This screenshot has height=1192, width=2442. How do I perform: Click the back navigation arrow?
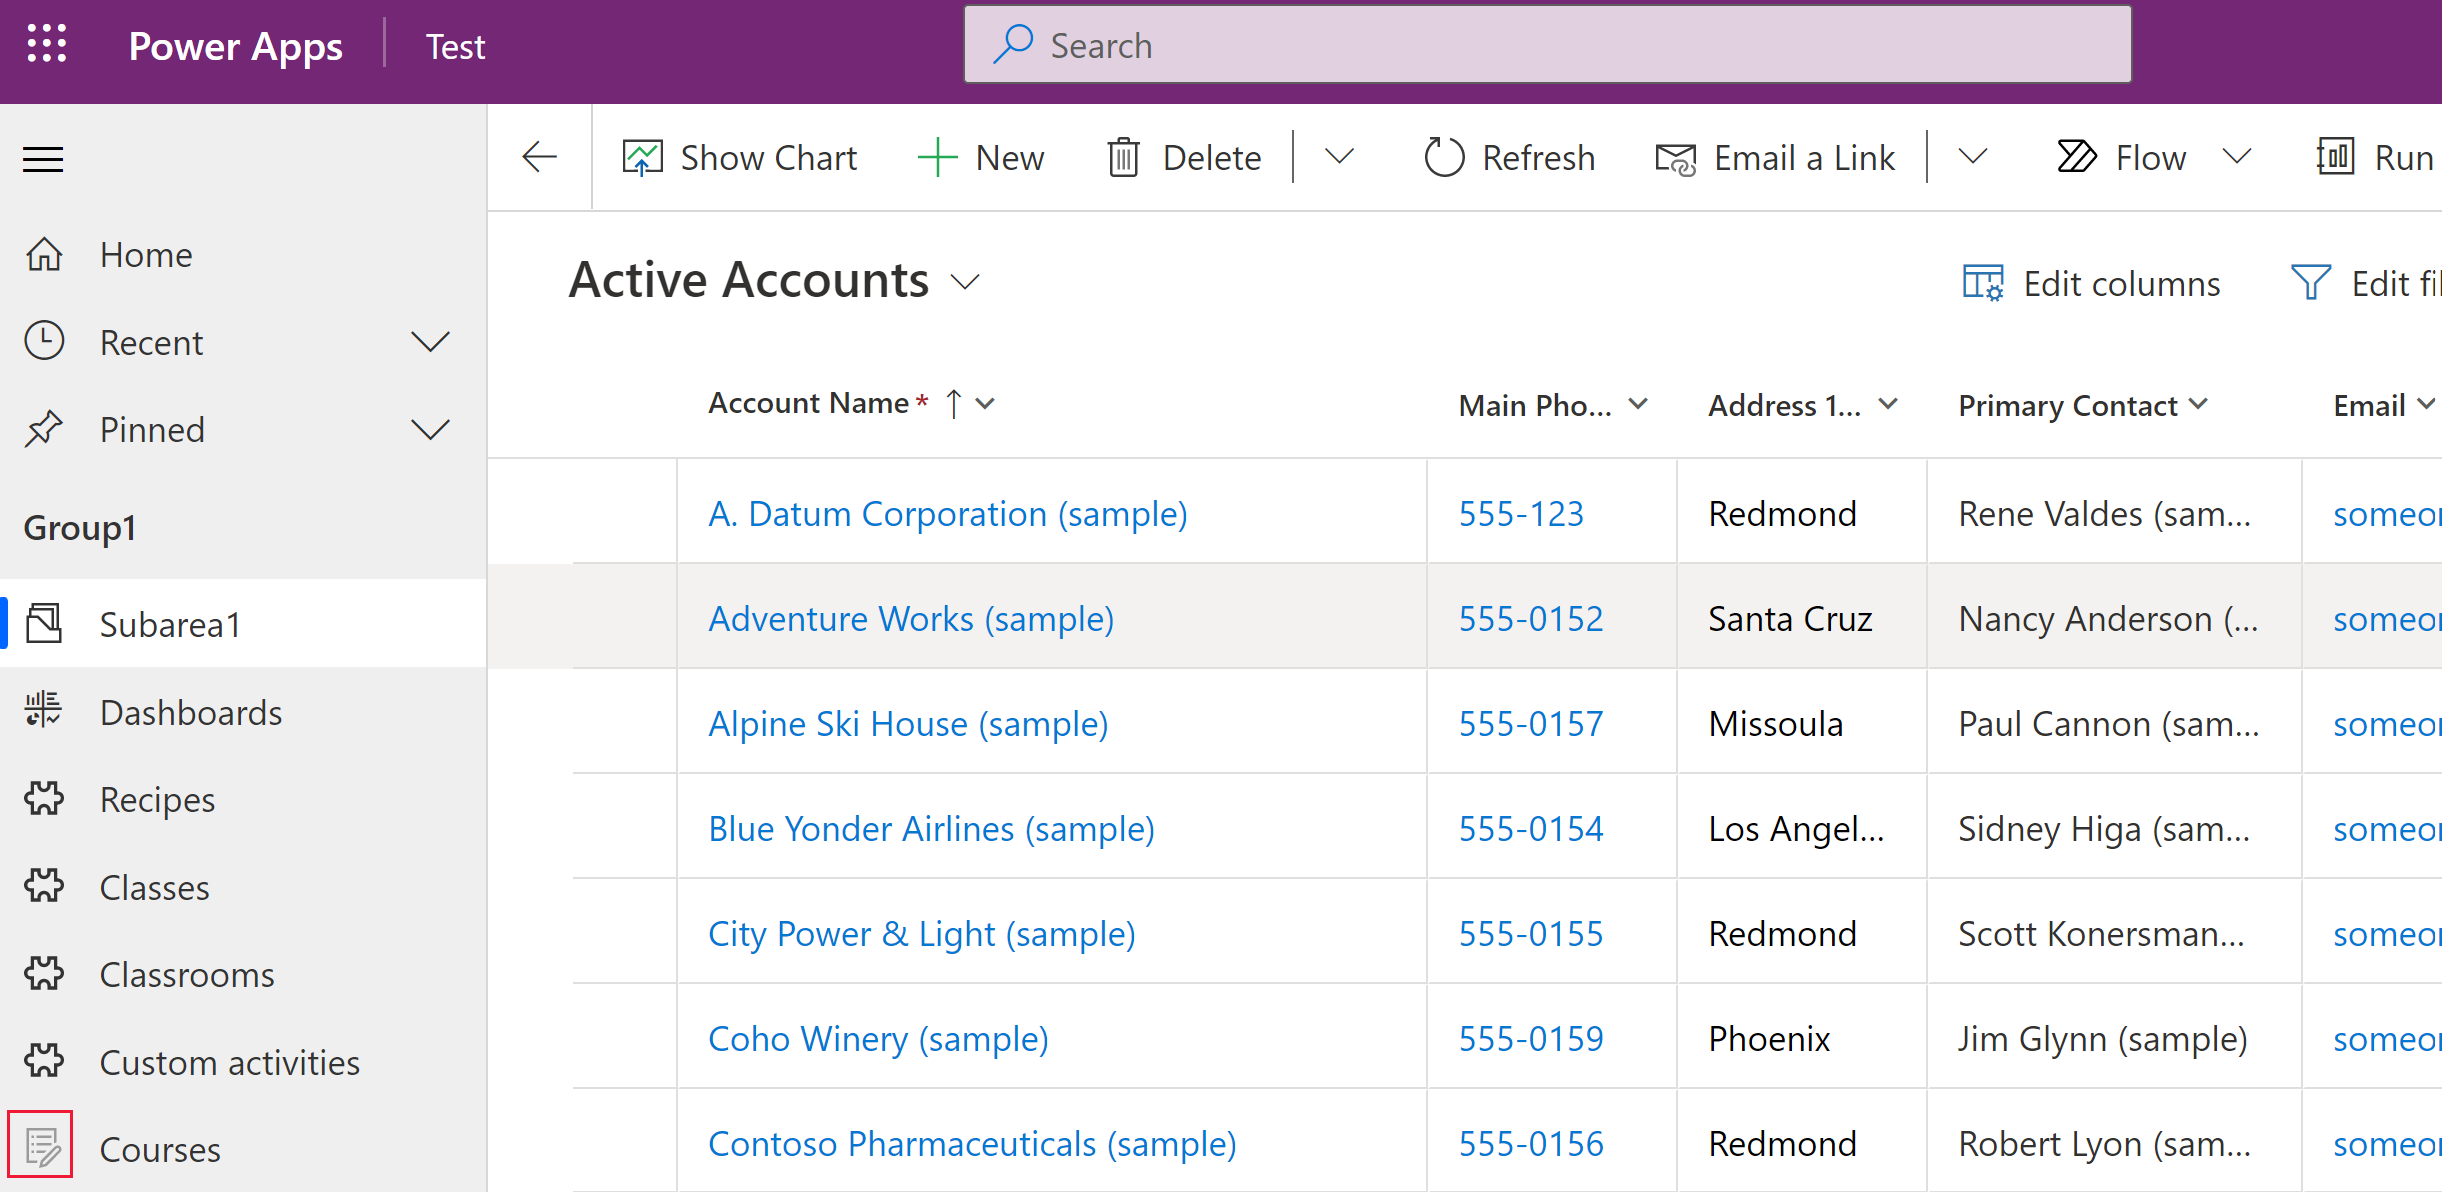point(540,157)
